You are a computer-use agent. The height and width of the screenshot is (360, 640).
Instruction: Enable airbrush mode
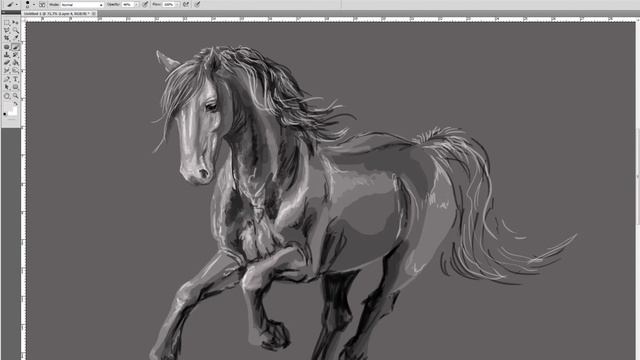pyautogui.click(x=186, y=4)
